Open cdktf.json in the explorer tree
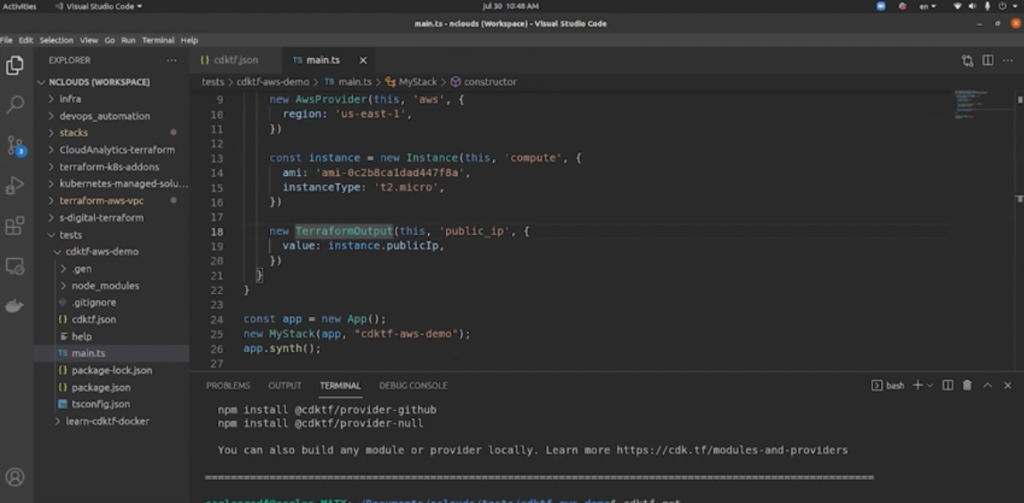 (x=112, y=319)
